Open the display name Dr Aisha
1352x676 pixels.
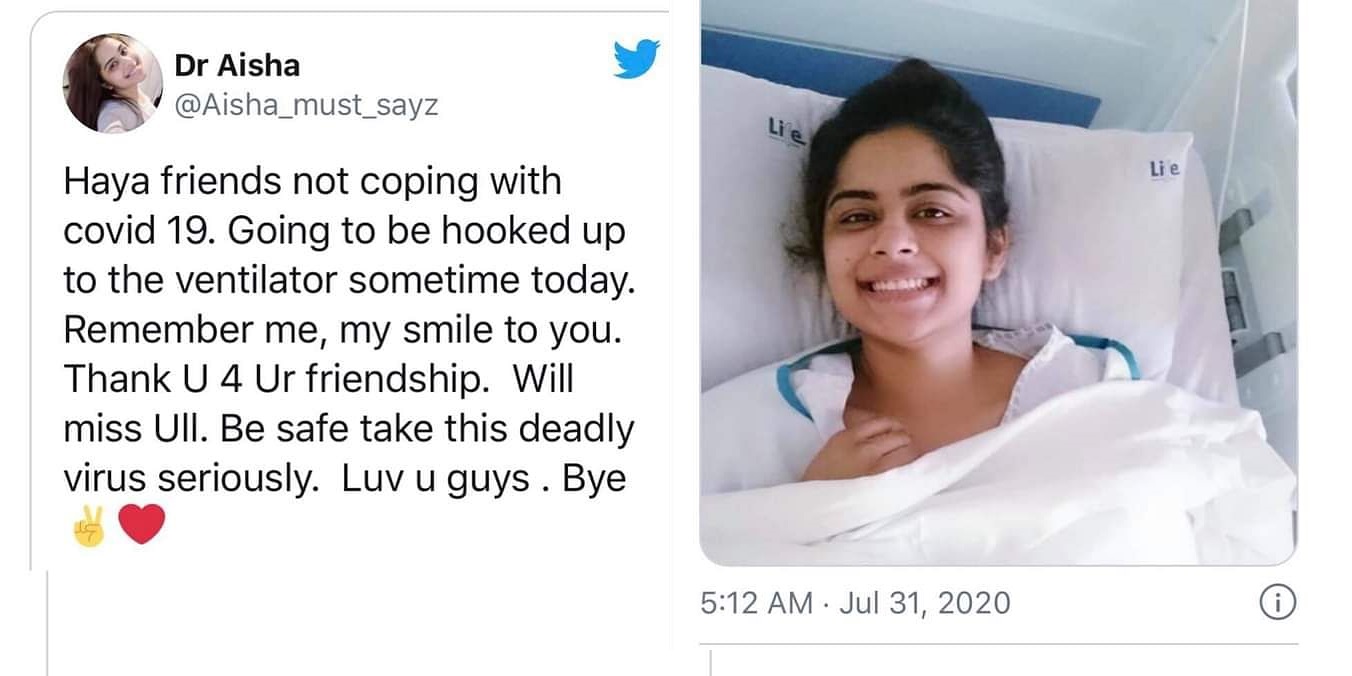click(236, 67)
